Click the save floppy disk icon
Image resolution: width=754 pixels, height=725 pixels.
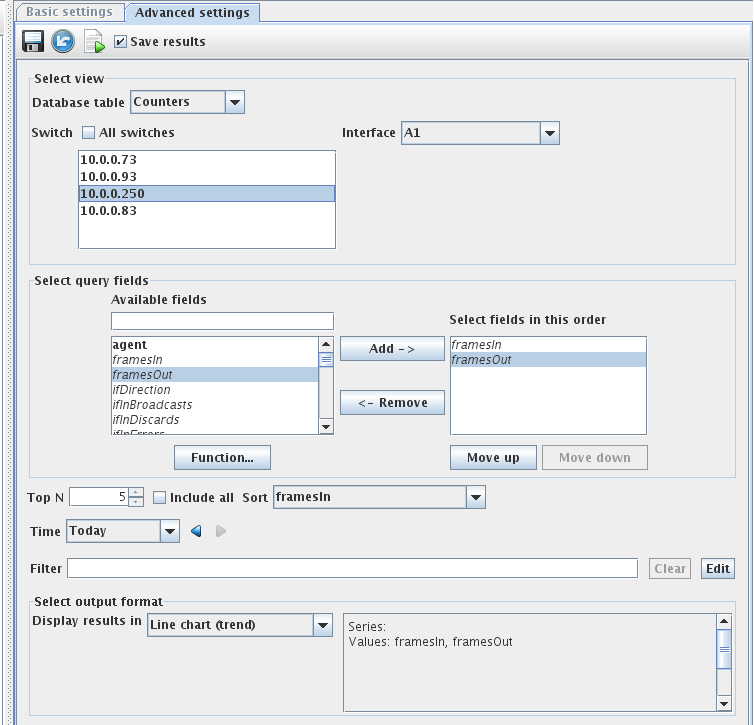click(x=33, y=42)
